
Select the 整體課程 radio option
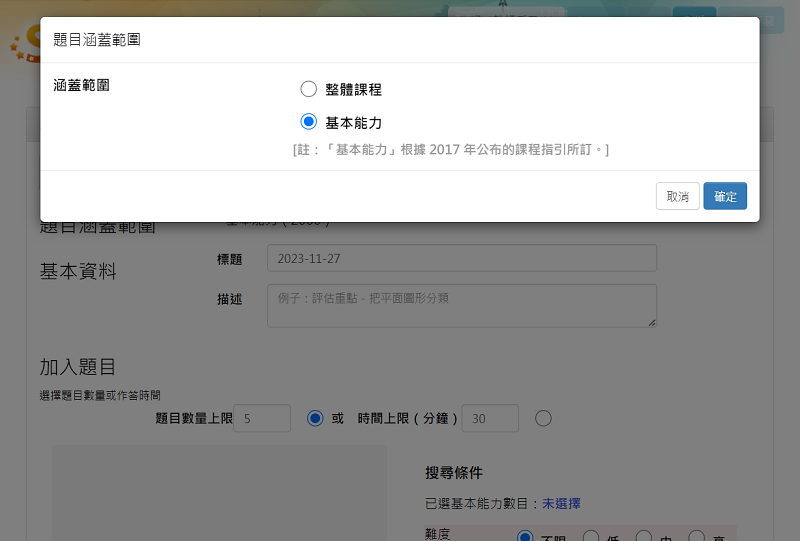[309, 89]
